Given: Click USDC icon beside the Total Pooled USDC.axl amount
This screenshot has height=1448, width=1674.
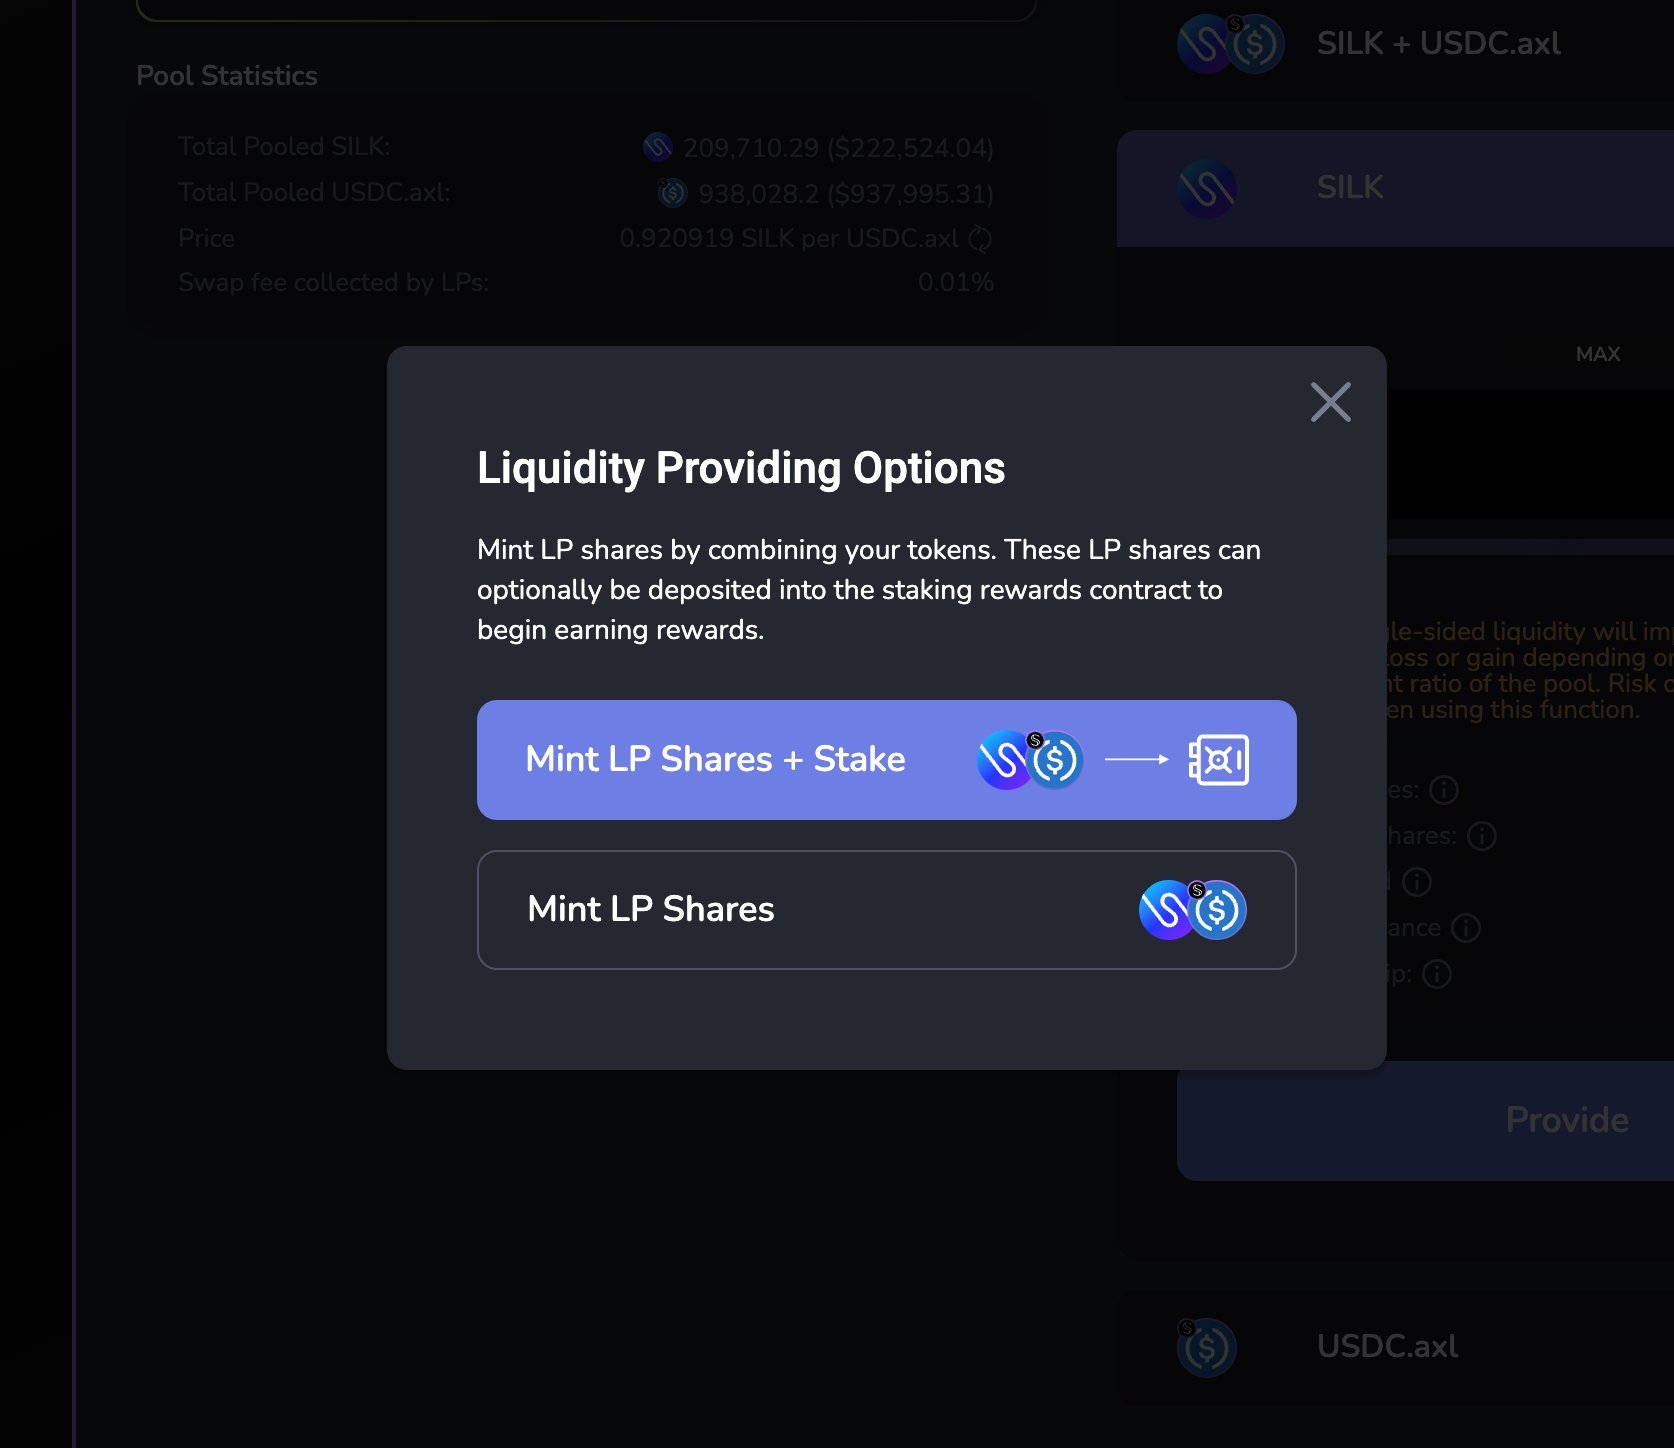Looking at the screenshot, I should click(x=673, y=193).
